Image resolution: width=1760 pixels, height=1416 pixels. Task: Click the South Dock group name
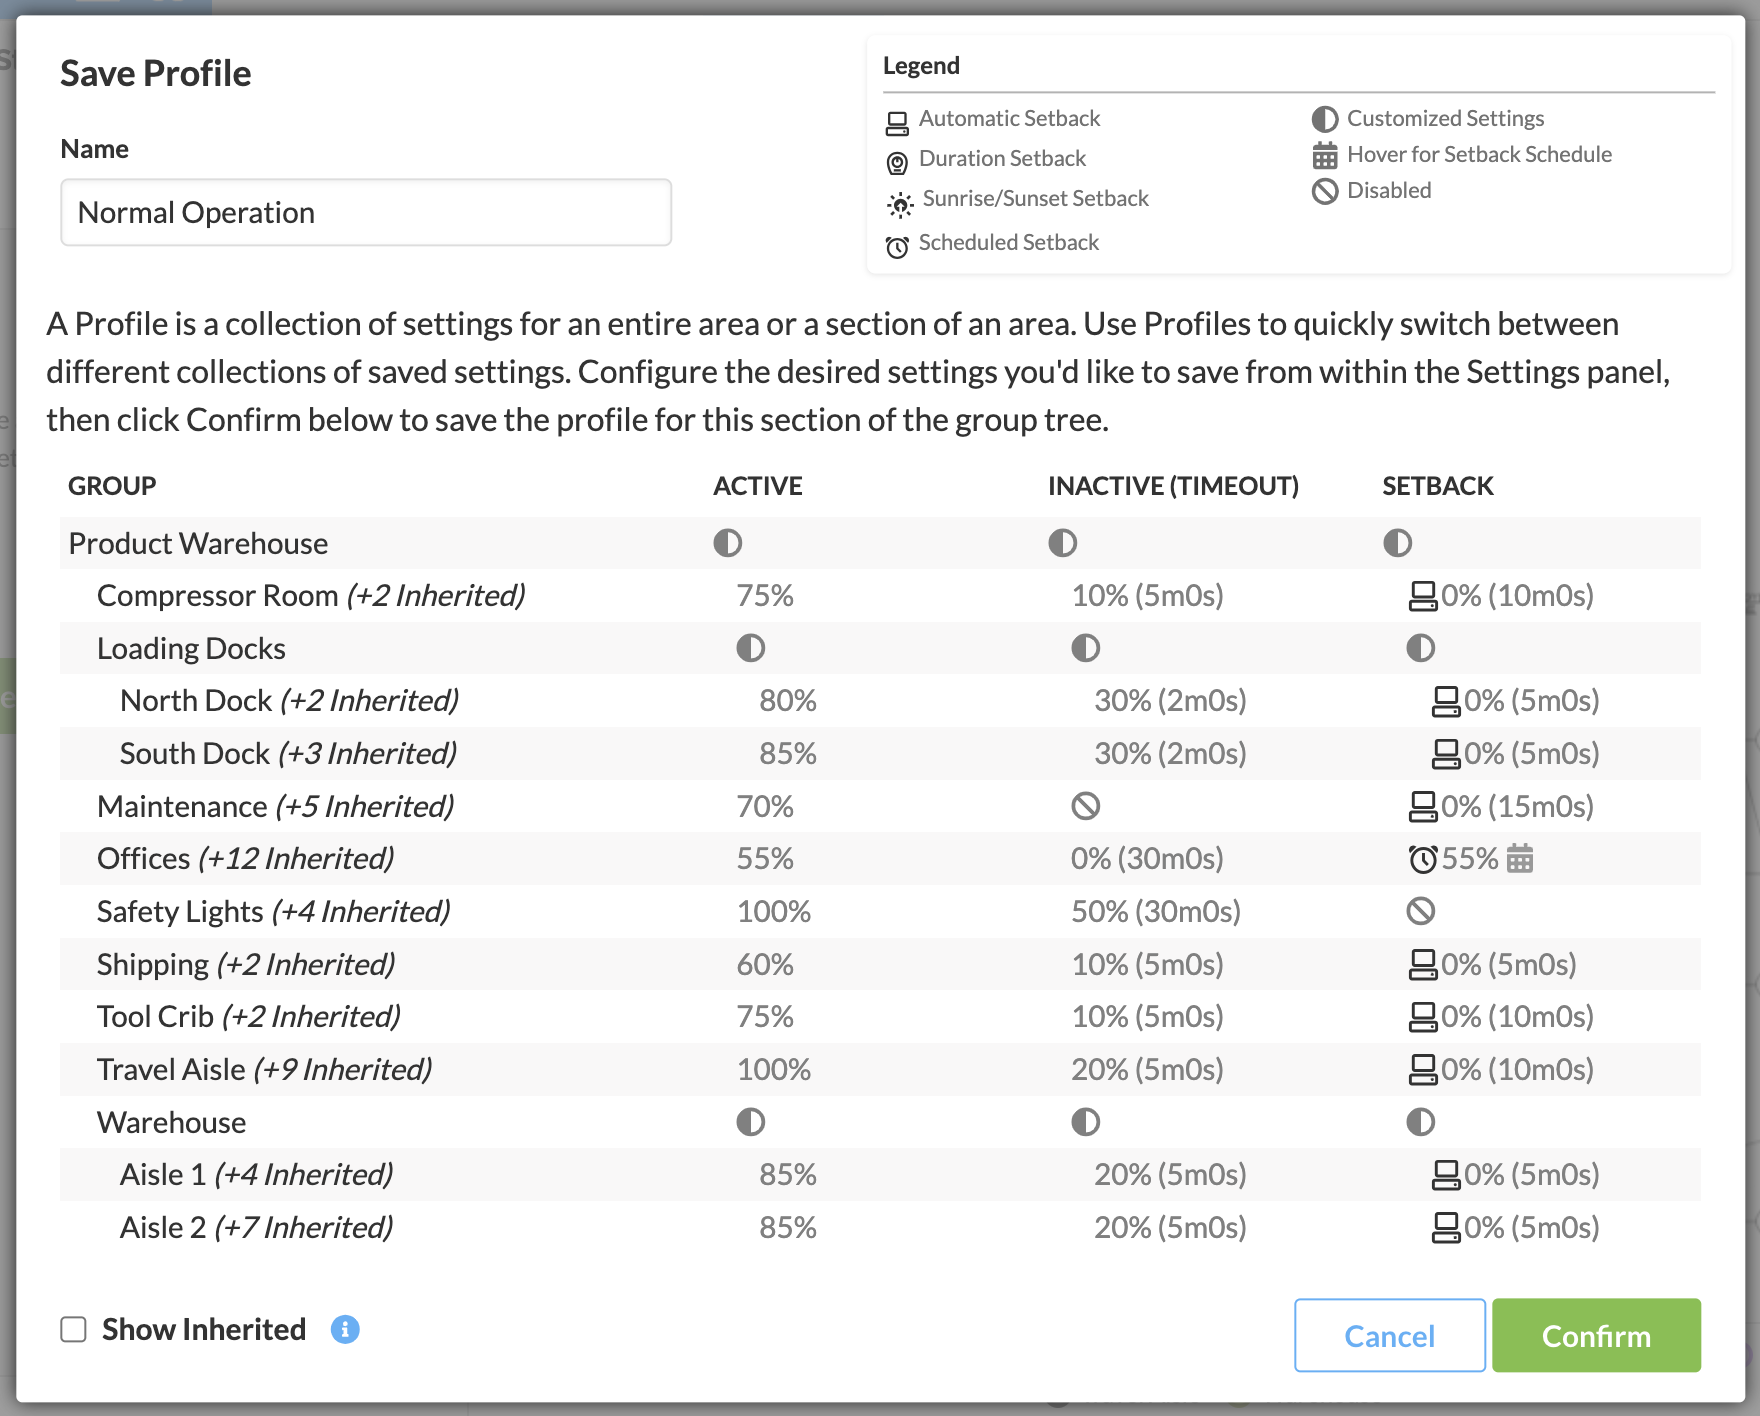point(195,753)
